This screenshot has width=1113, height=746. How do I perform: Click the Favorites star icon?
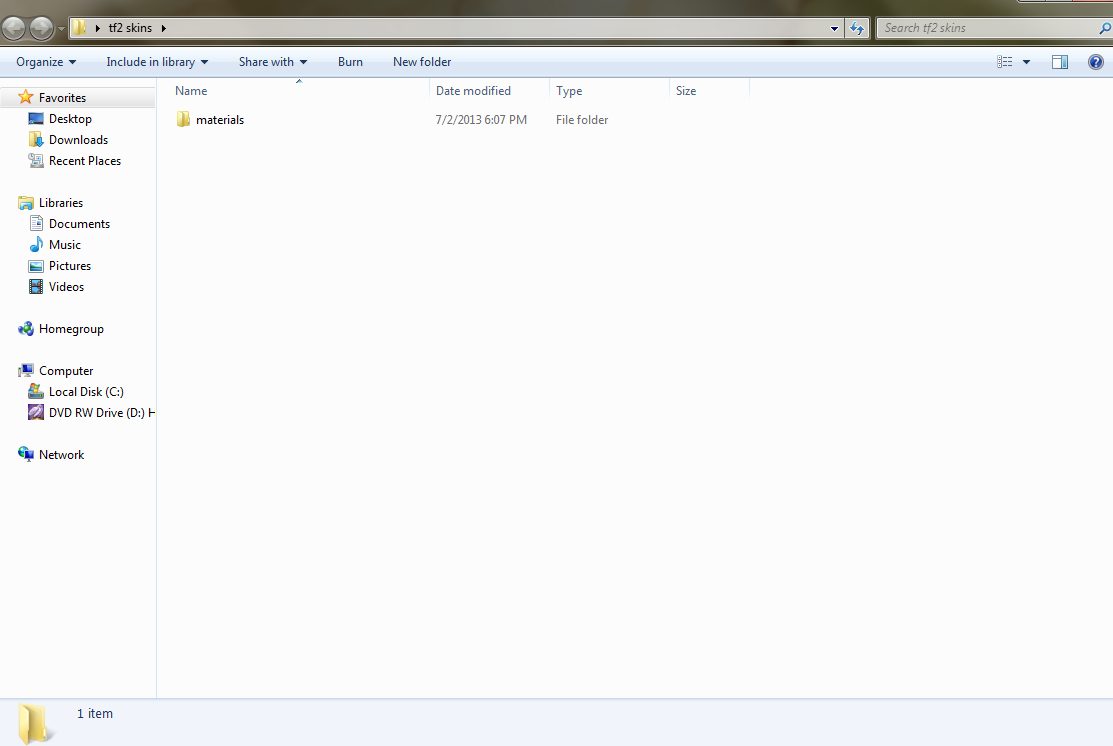pos(26,97)
